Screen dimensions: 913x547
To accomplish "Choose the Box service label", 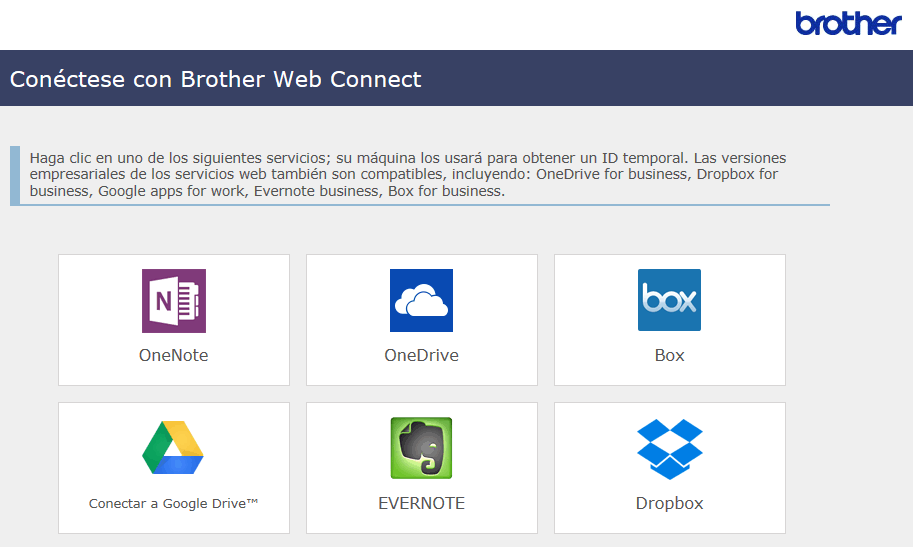I will coord(670,355).
